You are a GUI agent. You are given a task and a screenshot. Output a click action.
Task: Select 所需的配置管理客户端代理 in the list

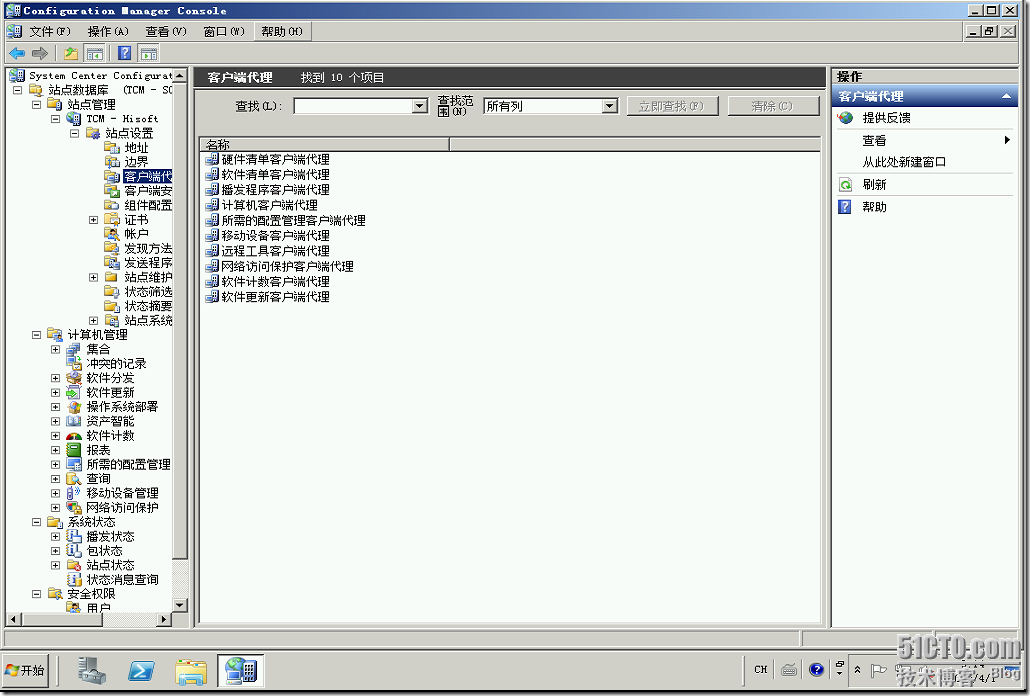(x=293, y=220)
